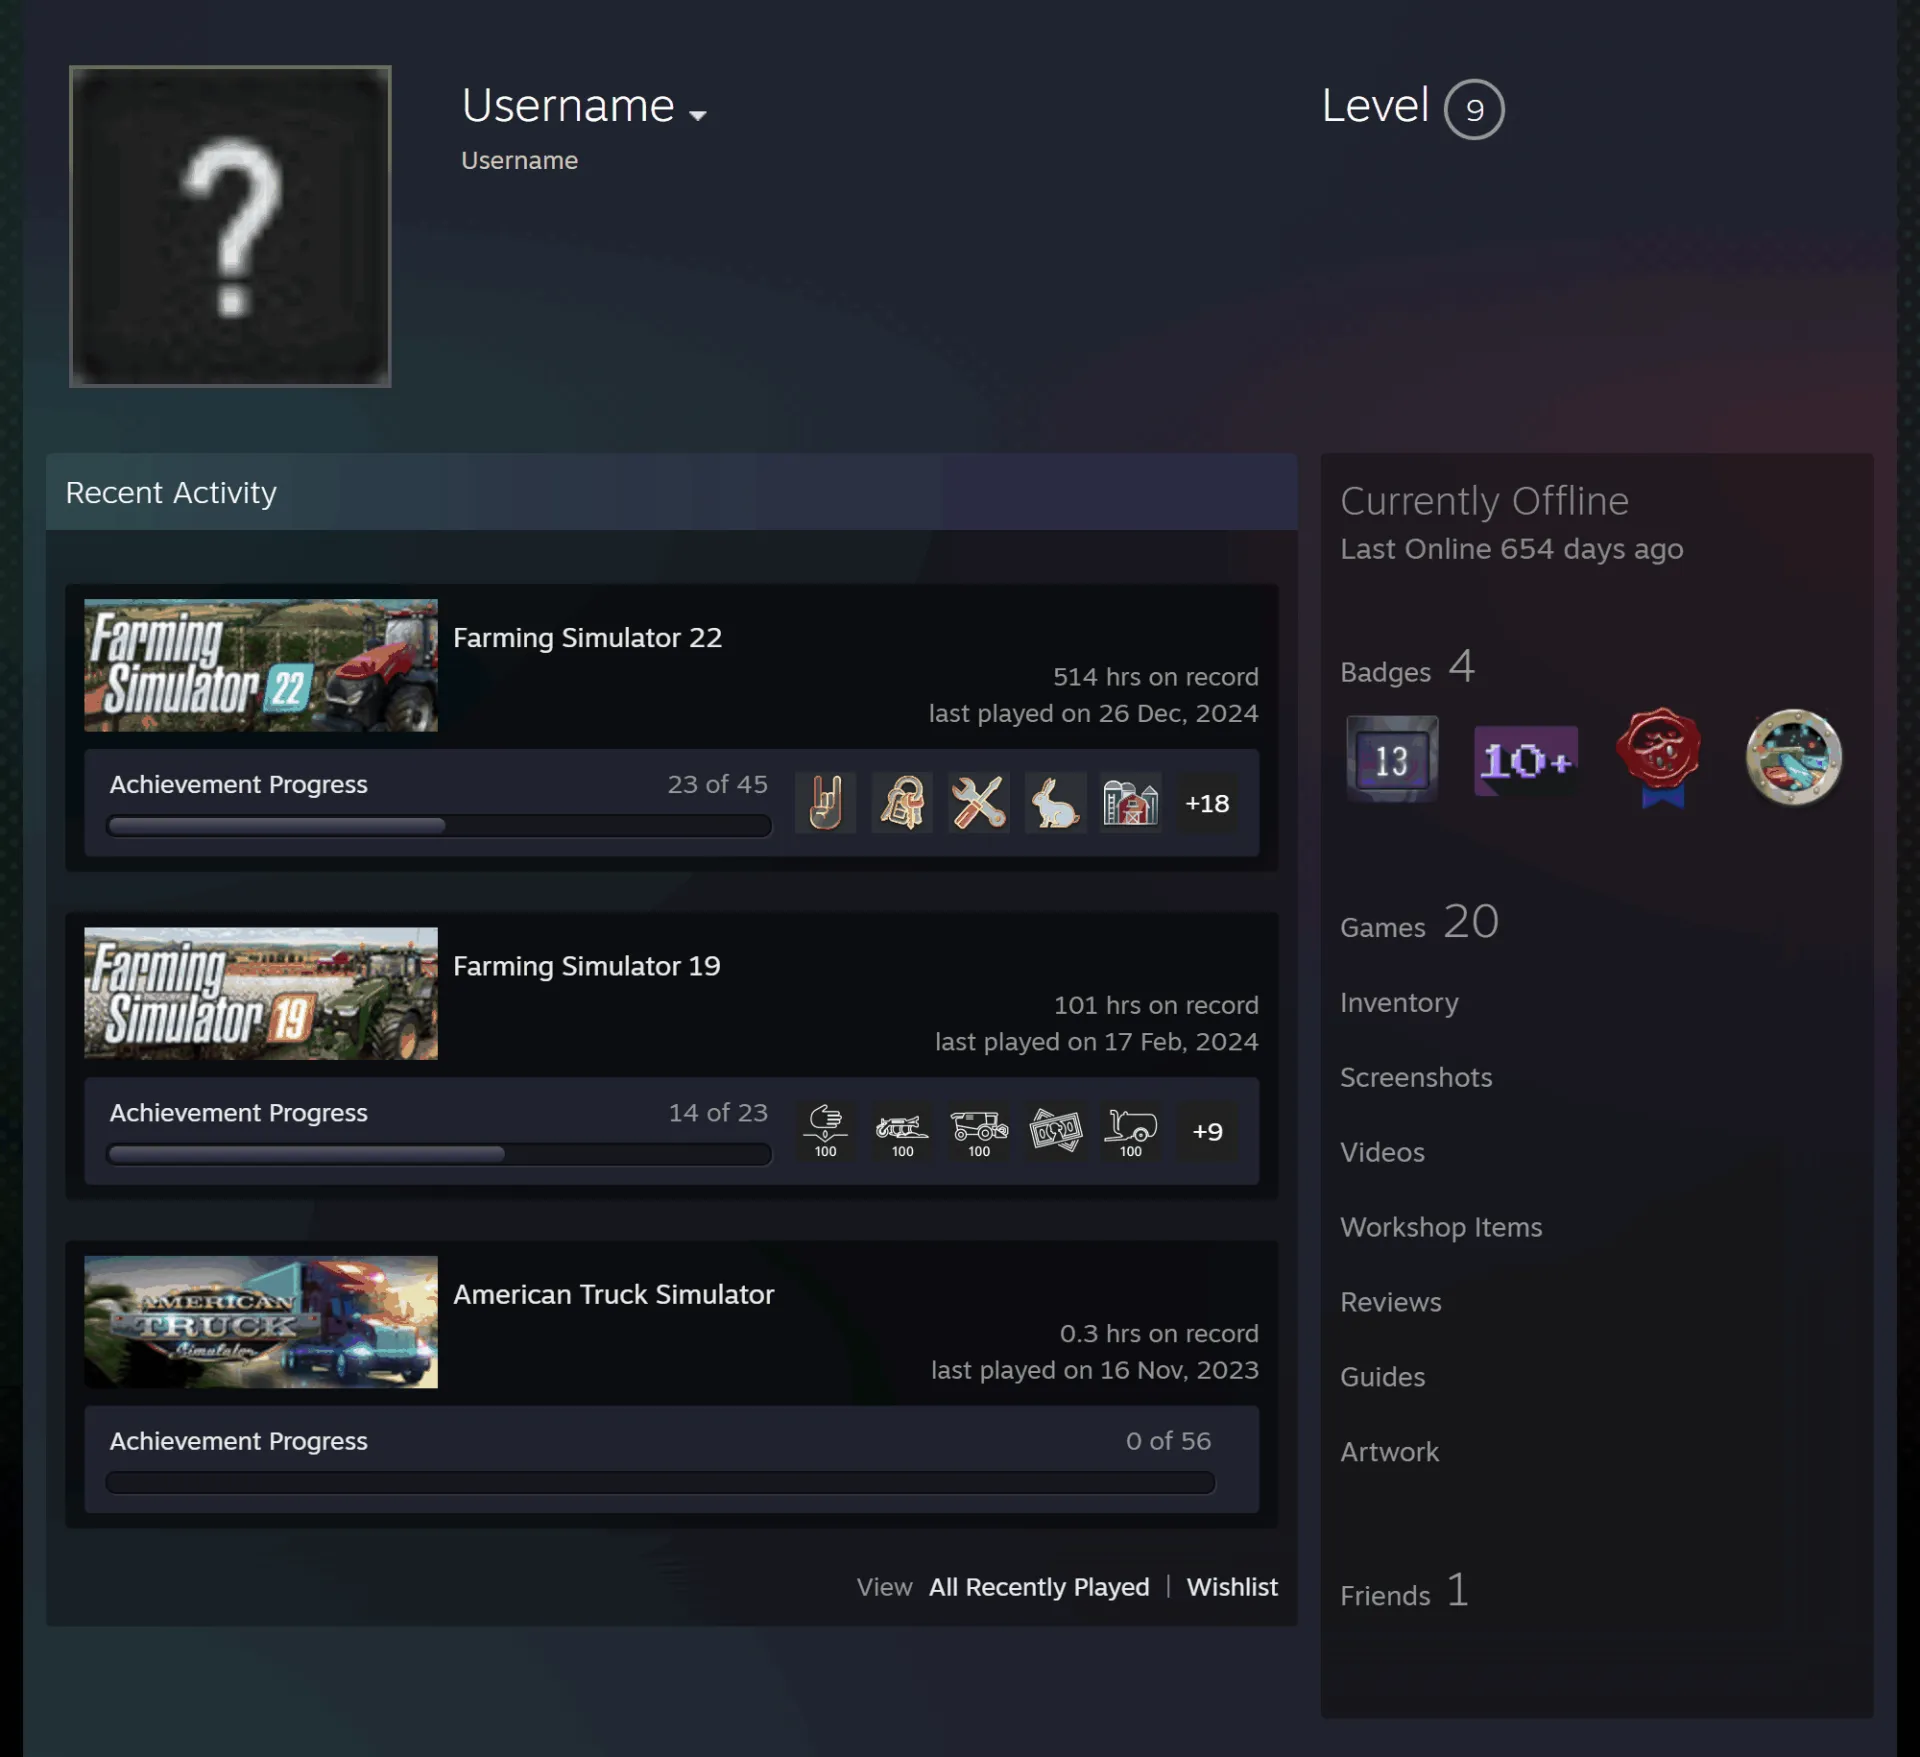Open the purple 10+ badge

pyautogui.click(x=1526, y=761)
